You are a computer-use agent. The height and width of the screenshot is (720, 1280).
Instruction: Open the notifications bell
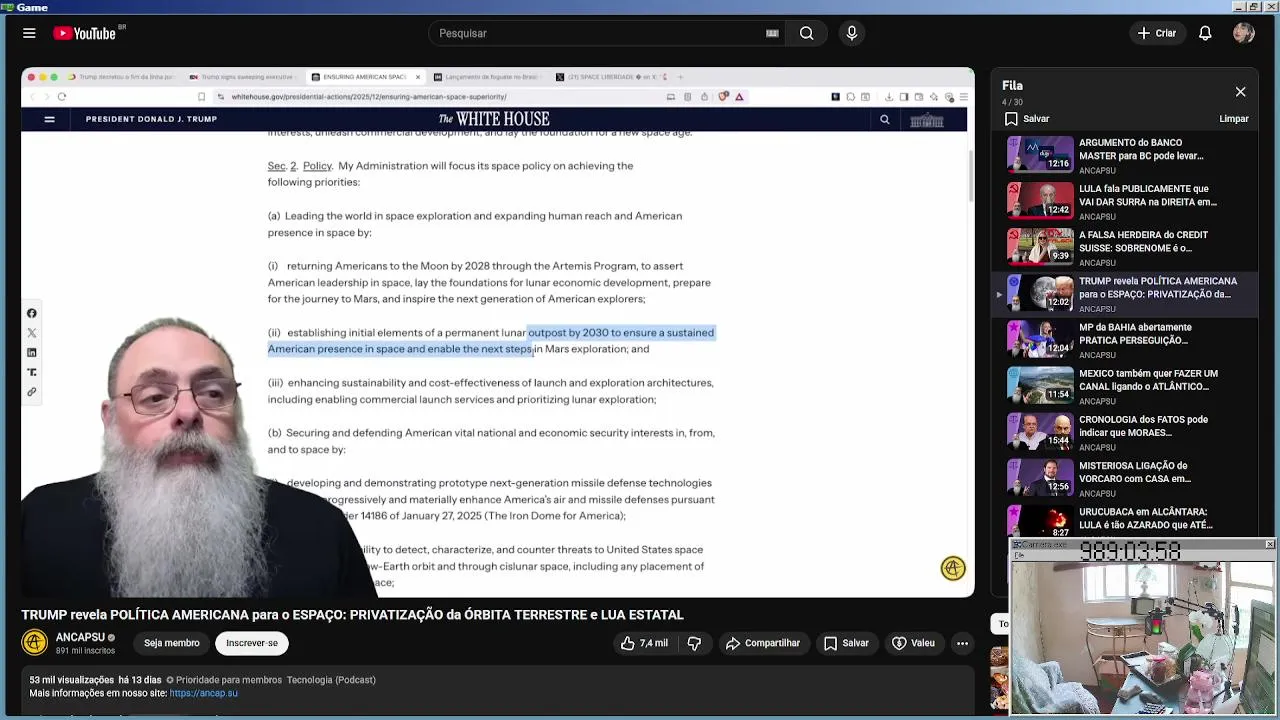[x=1205, y=33]
